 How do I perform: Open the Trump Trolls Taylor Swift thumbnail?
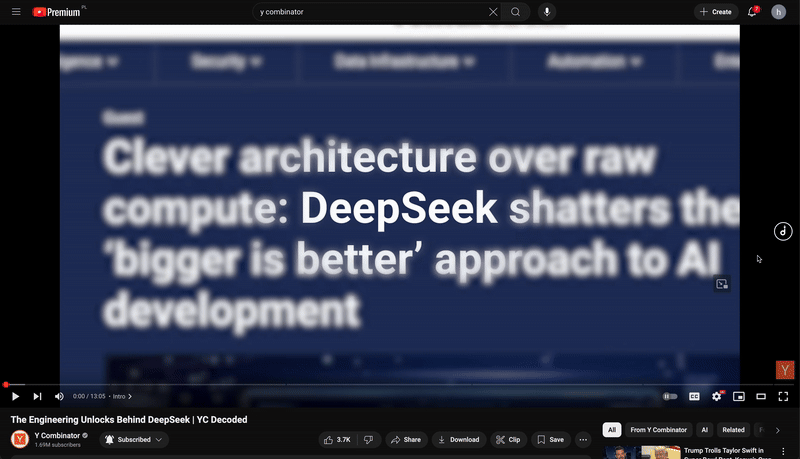[x=642, y=452]
